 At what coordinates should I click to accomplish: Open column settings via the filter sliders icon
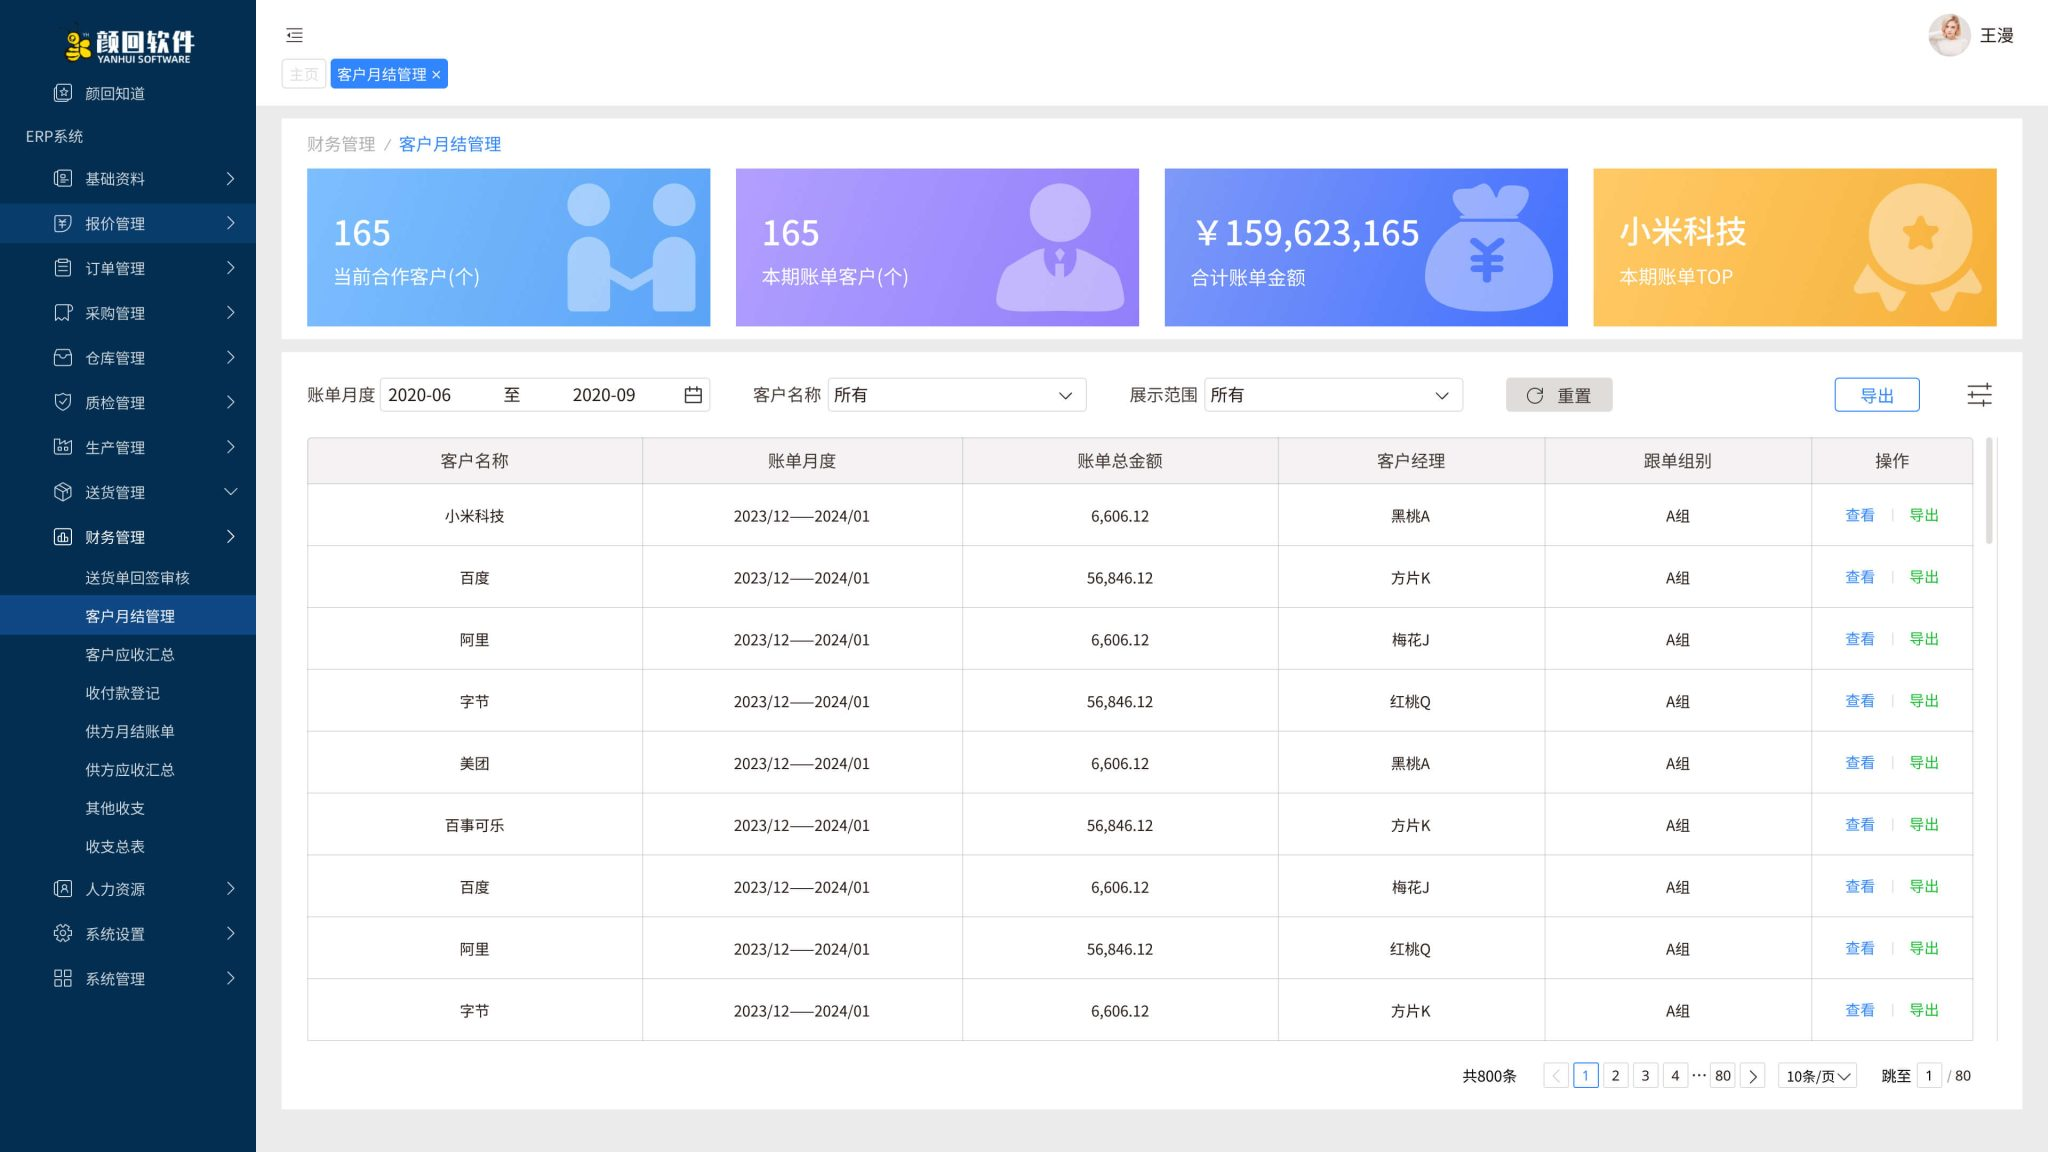point(1979,395)
